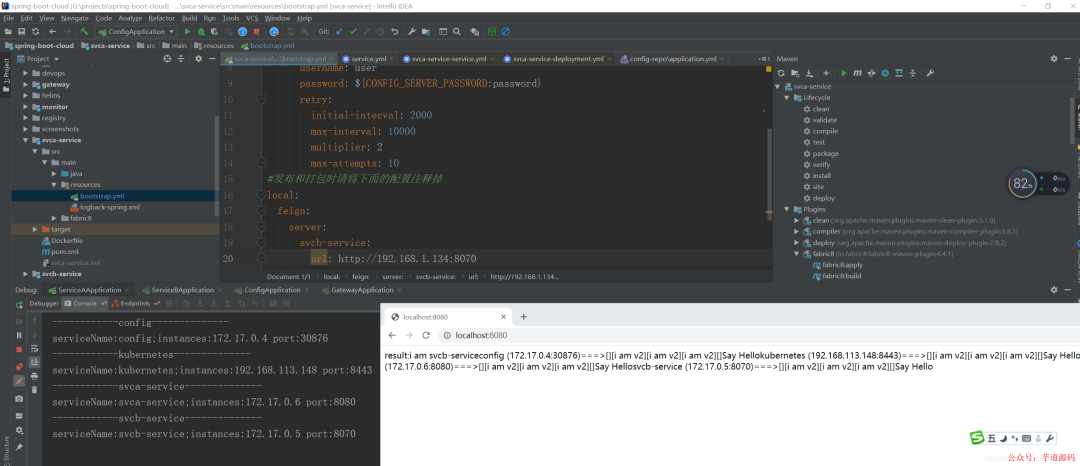Print console output with printer icon
Screen dimensions: 1080x466
click(x=34, y=376)
